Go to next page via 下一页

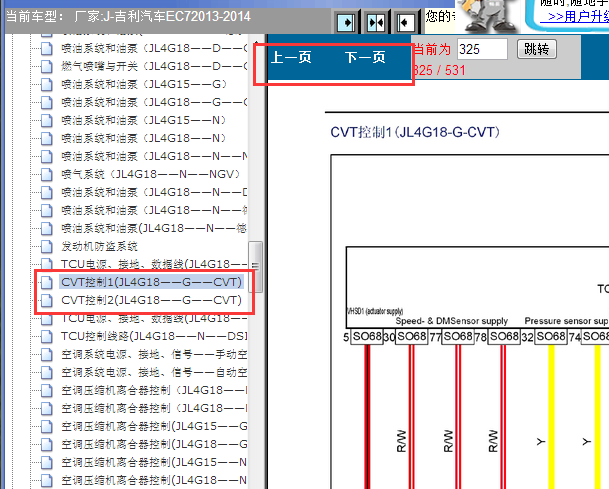click(x=365, y=57)
